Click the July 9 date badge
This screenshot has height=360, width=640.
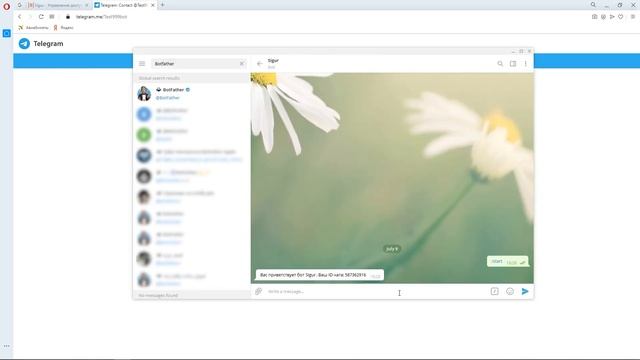point(392,249)
